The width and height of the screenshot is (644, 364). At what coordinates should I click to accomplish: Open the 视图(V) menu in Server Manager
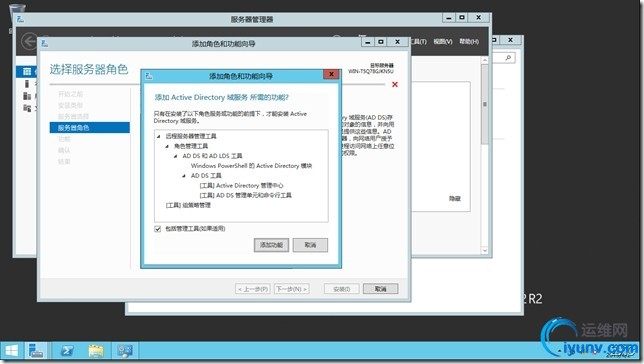coord(443,41)
